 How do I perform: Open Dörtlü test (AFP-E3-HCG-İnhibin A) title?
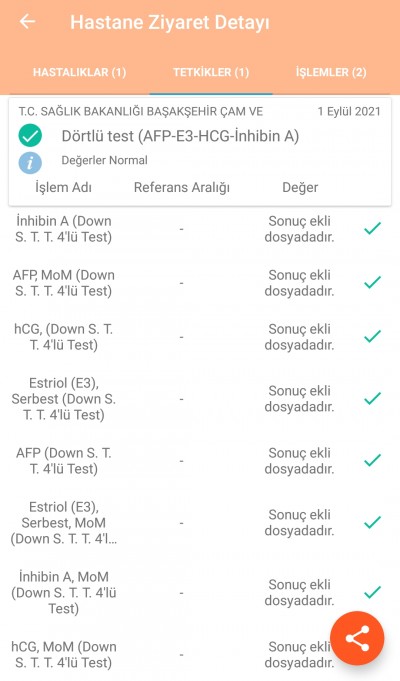(x=180, y=136)
